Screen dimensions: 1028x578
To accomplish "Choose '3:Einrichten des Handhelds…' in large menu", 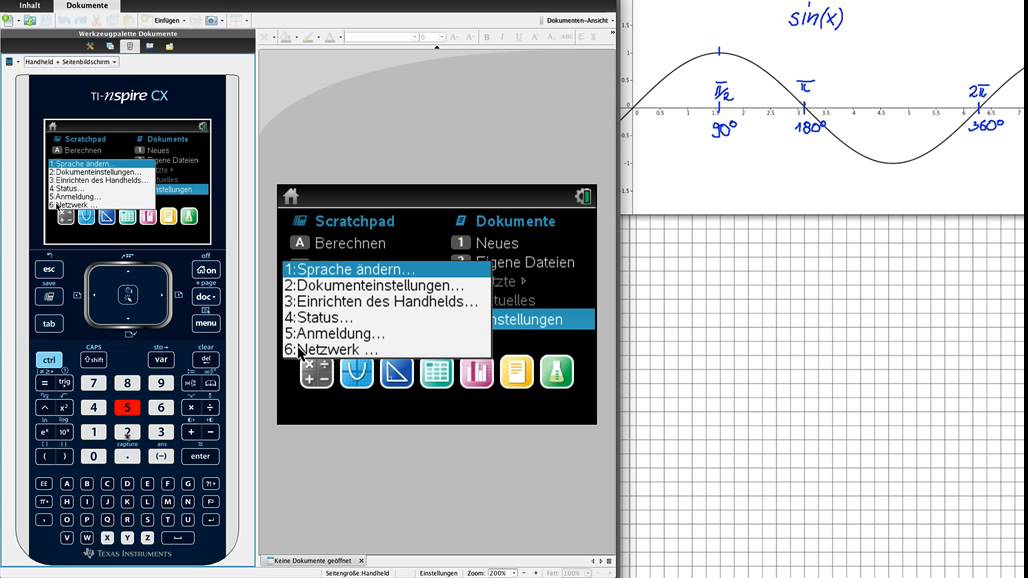I will (x=387, y=301).
